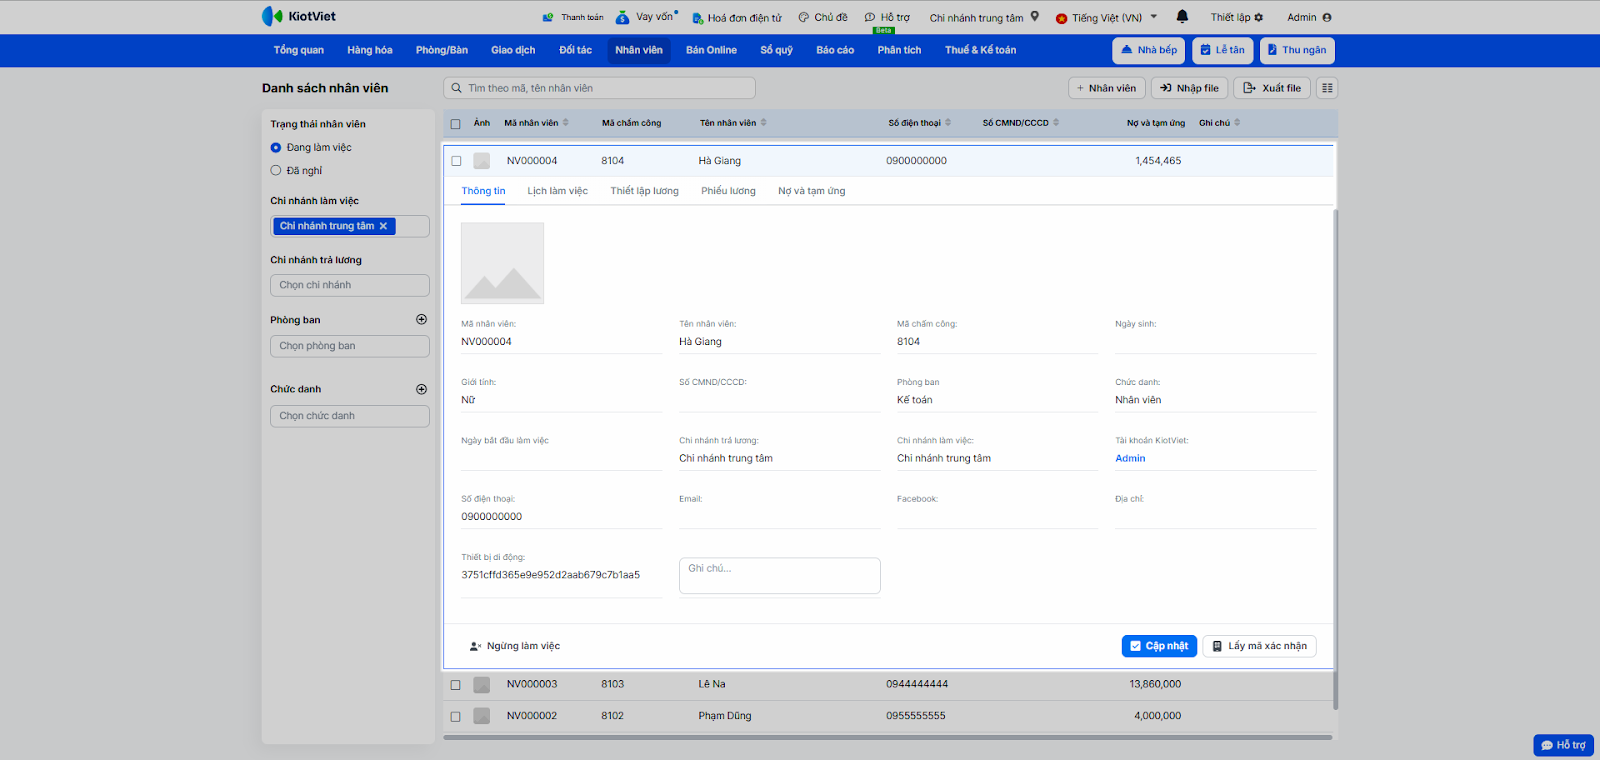1600x760 pixels.
Task: Open the Hỗ trợ chat widget
Action: pos(1563,745)
